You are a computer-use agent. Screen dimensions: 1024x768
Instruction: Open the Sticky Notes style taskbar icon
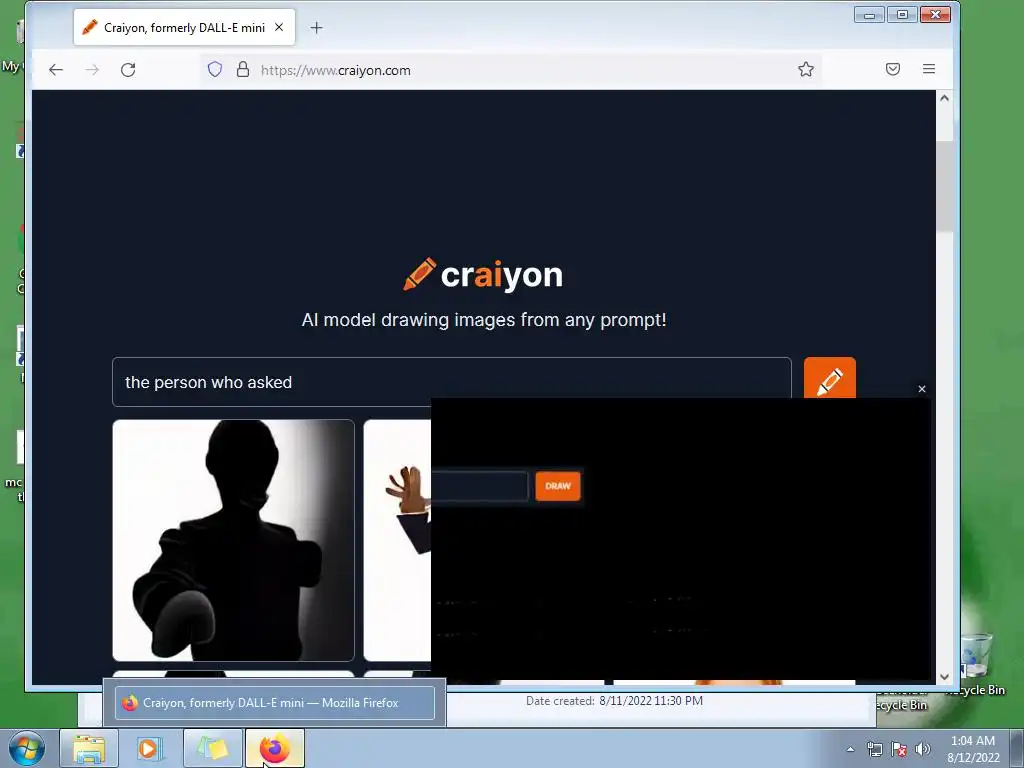(x=213, y=748)
